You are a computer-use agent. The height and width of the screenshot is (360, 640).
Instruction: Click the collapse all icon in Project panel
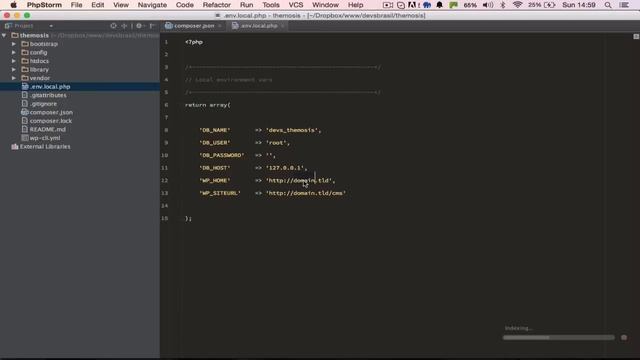tap(124, 26)
